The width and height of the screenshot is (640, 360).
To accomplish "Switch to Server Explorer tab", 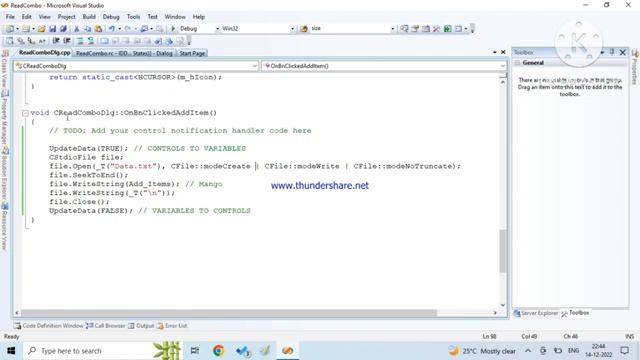I will 536,313.
